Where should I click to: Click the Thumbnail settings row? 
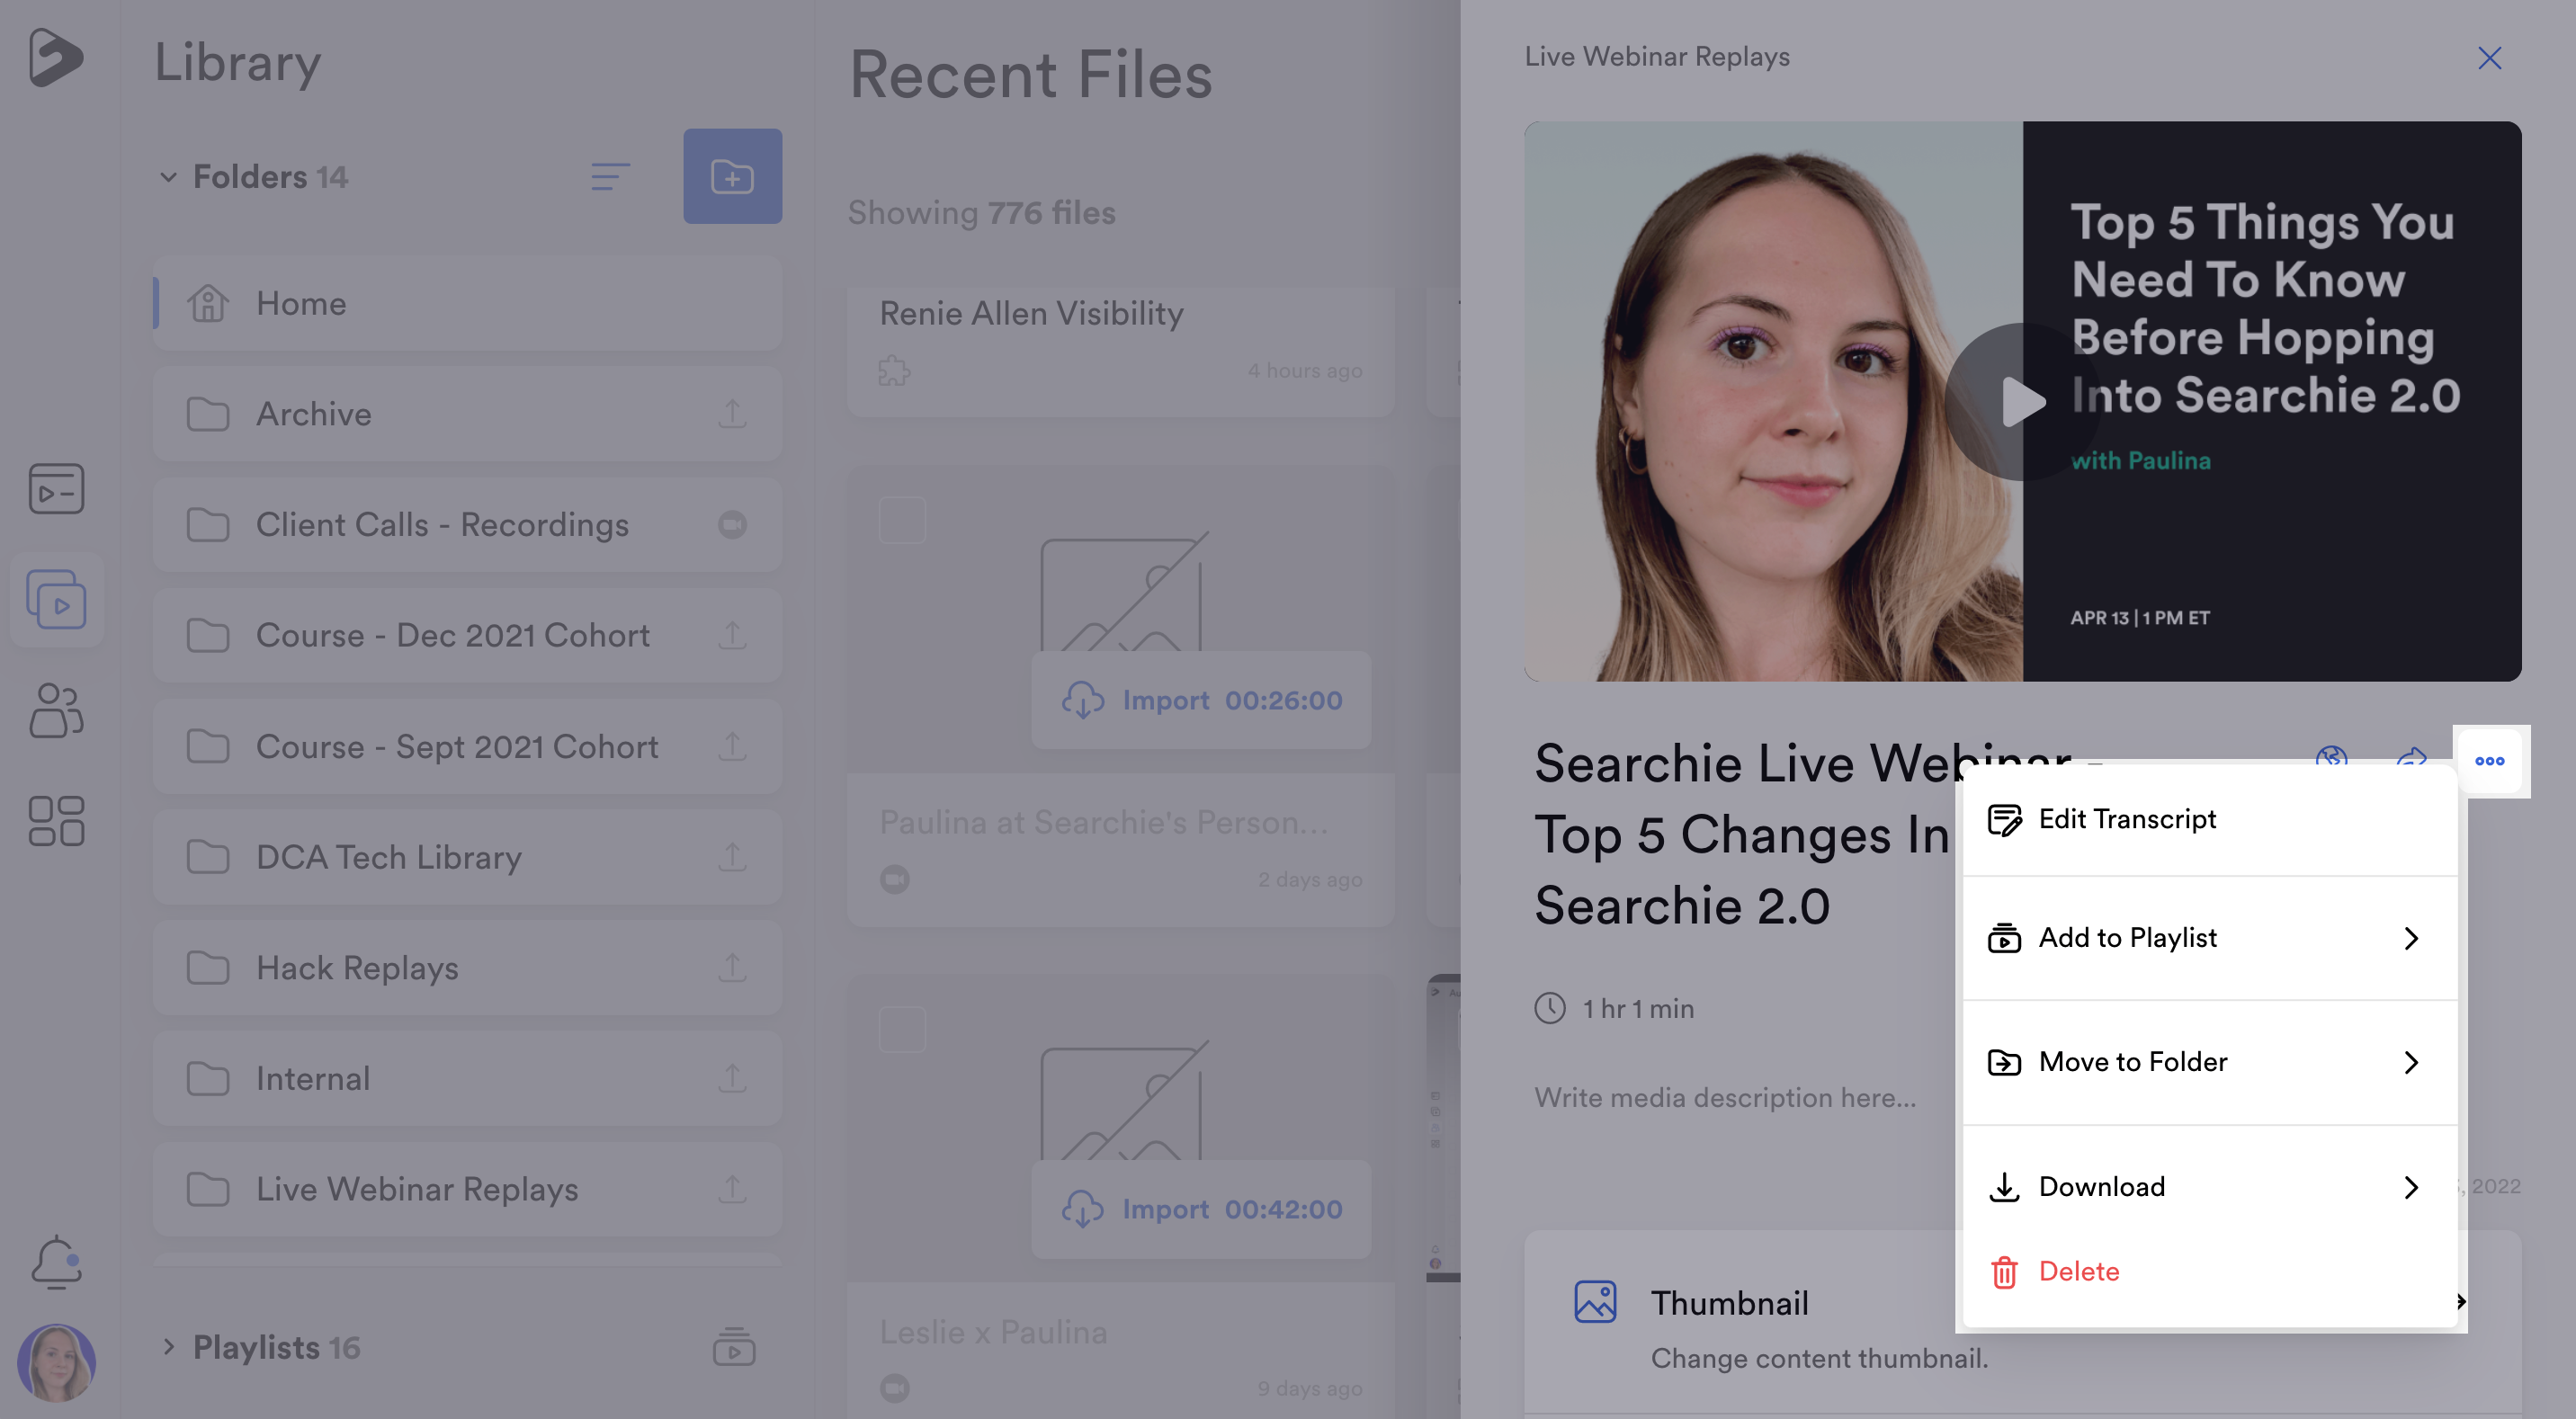[2022, 1322]
